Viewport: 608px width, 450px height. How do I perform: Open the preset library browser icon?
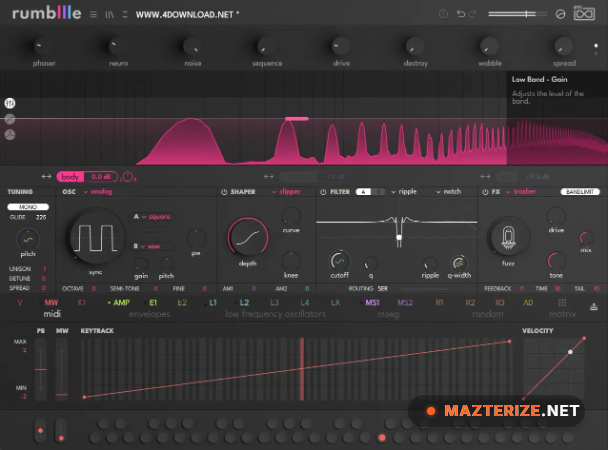pyautogui.click(x=109, y=14)
